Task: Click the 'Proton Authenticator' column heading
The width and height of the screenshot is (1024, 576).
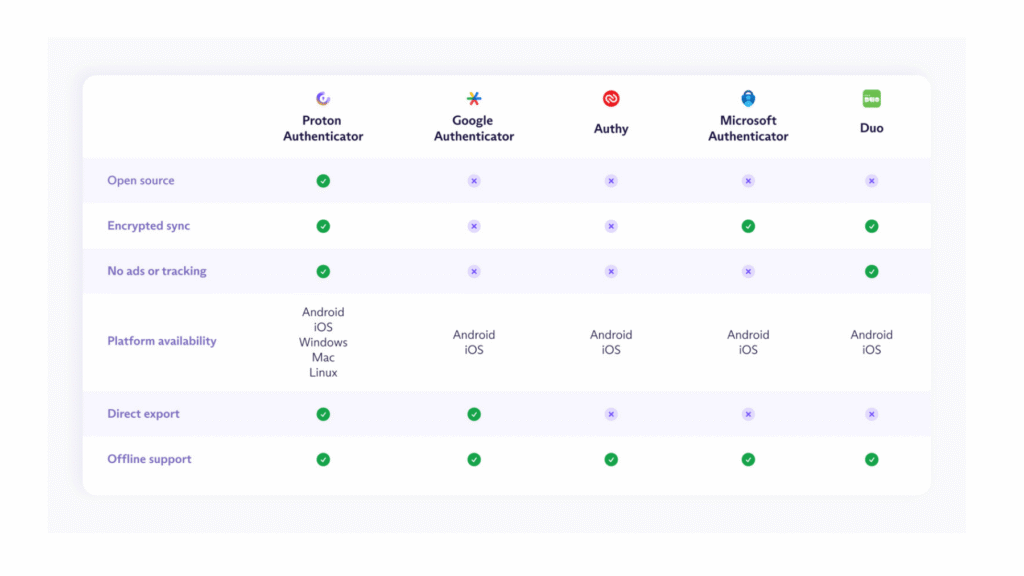Action: [x=323, y=129]
